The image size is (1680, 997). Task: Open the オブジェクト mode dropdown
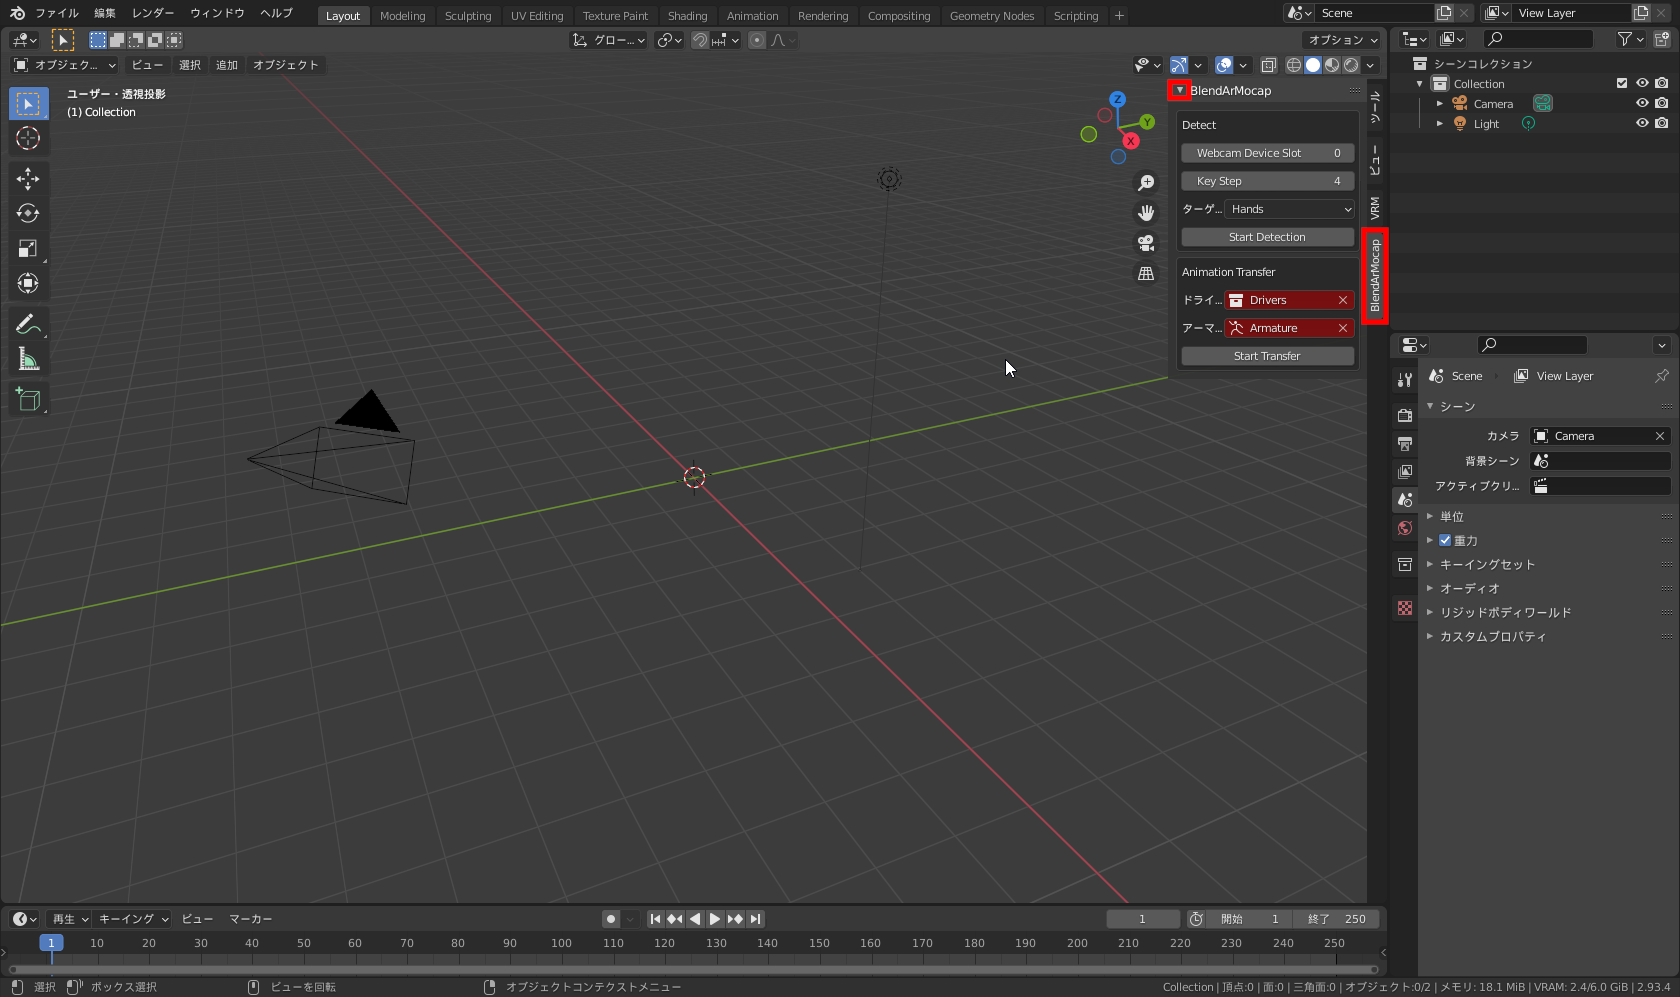pyautogui.click(x=64, y=65)
